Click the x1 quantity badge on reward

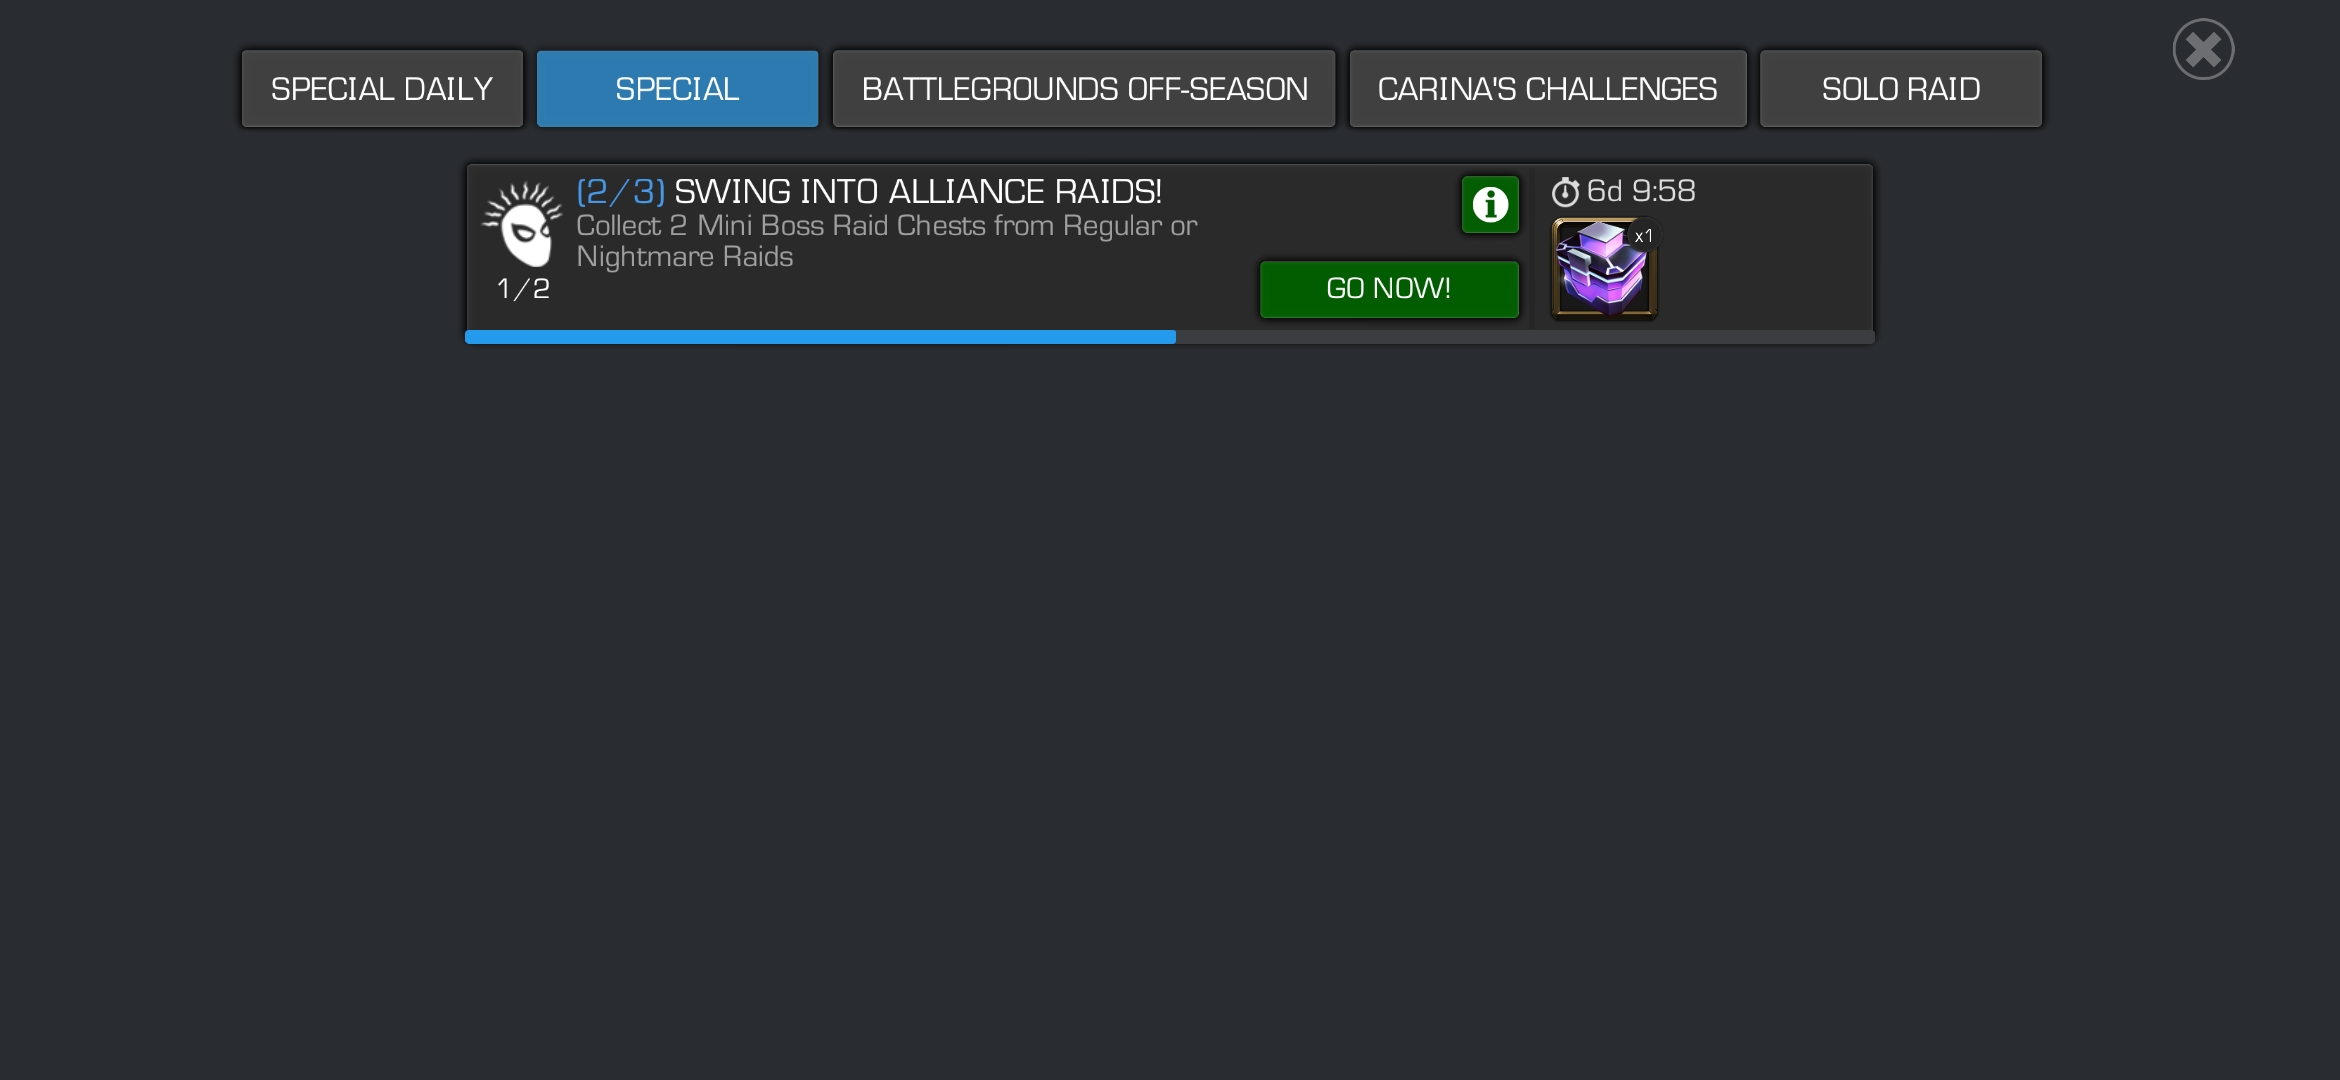[1643, 236]
